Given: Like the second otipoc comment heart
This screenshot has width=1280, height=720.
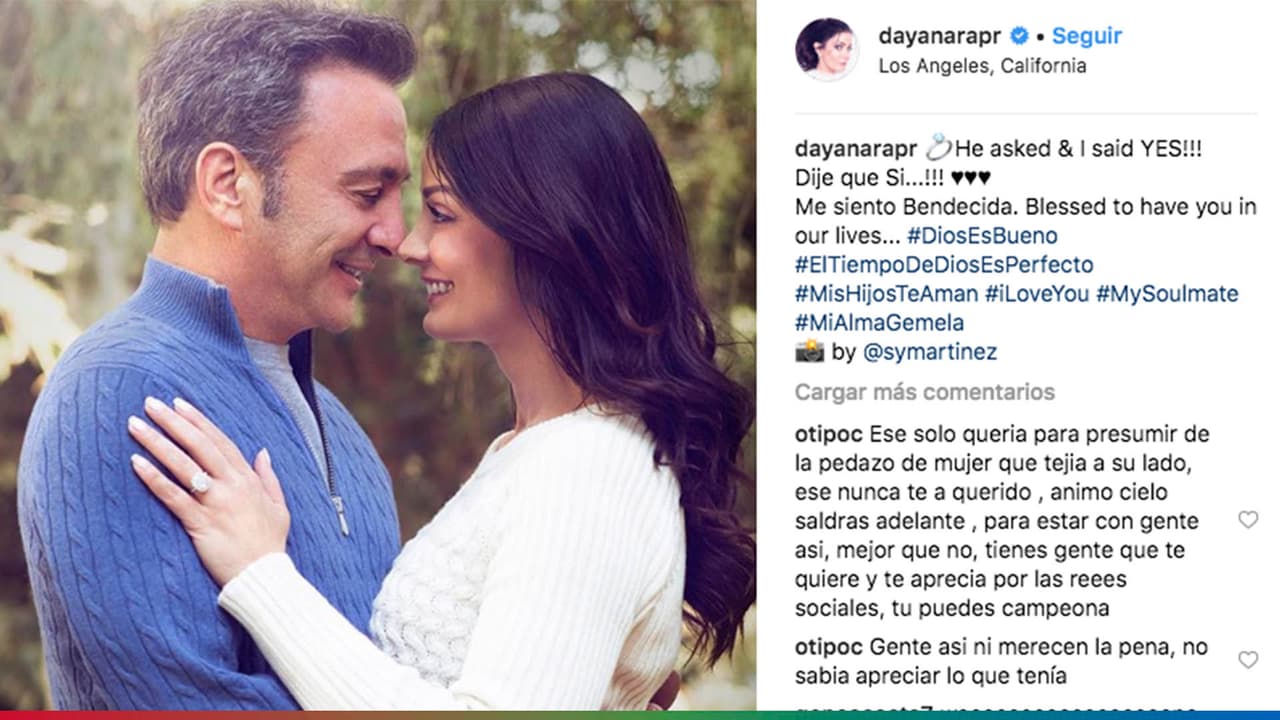Looking at the screenshot, I should (1247, 660).
